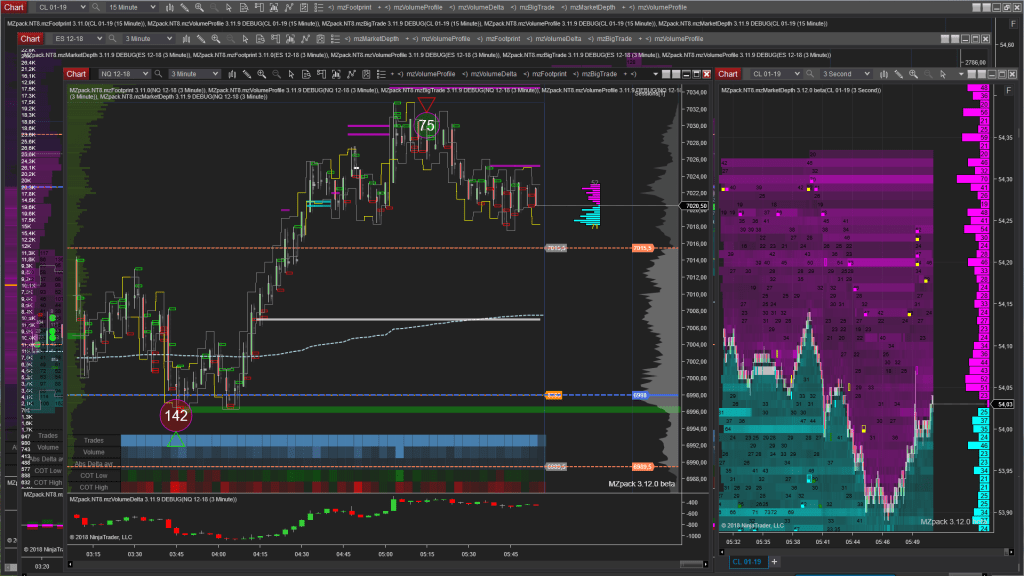Open properties list icon in NQ chart toolbar

381,74
